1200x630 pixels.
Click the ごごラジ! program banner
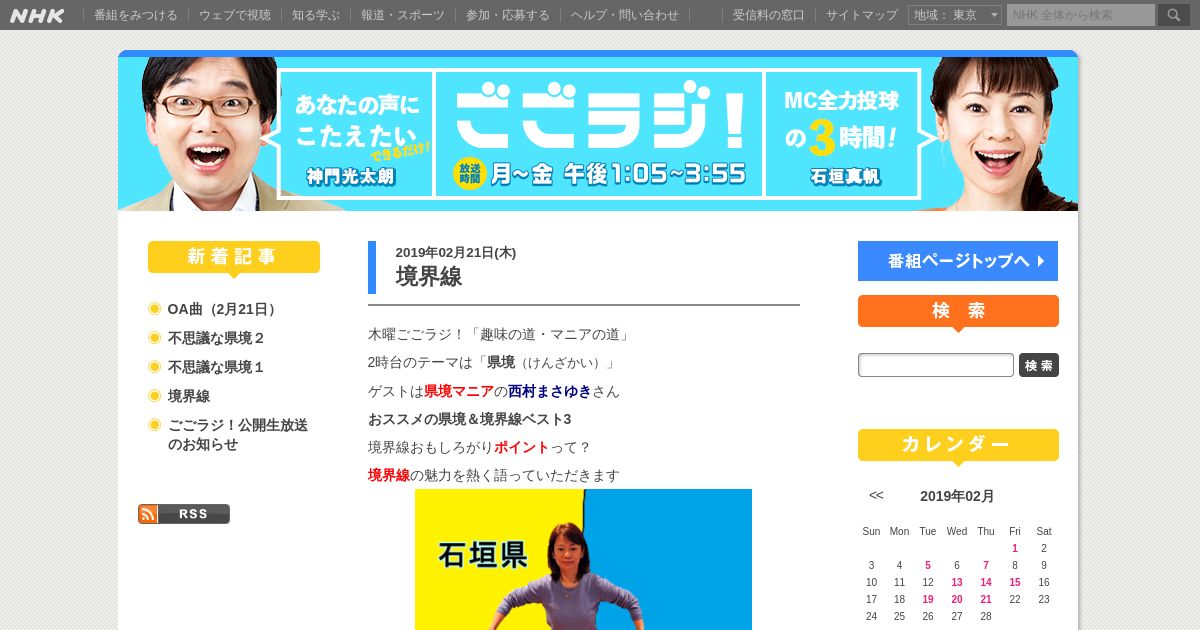coord(598,133)
